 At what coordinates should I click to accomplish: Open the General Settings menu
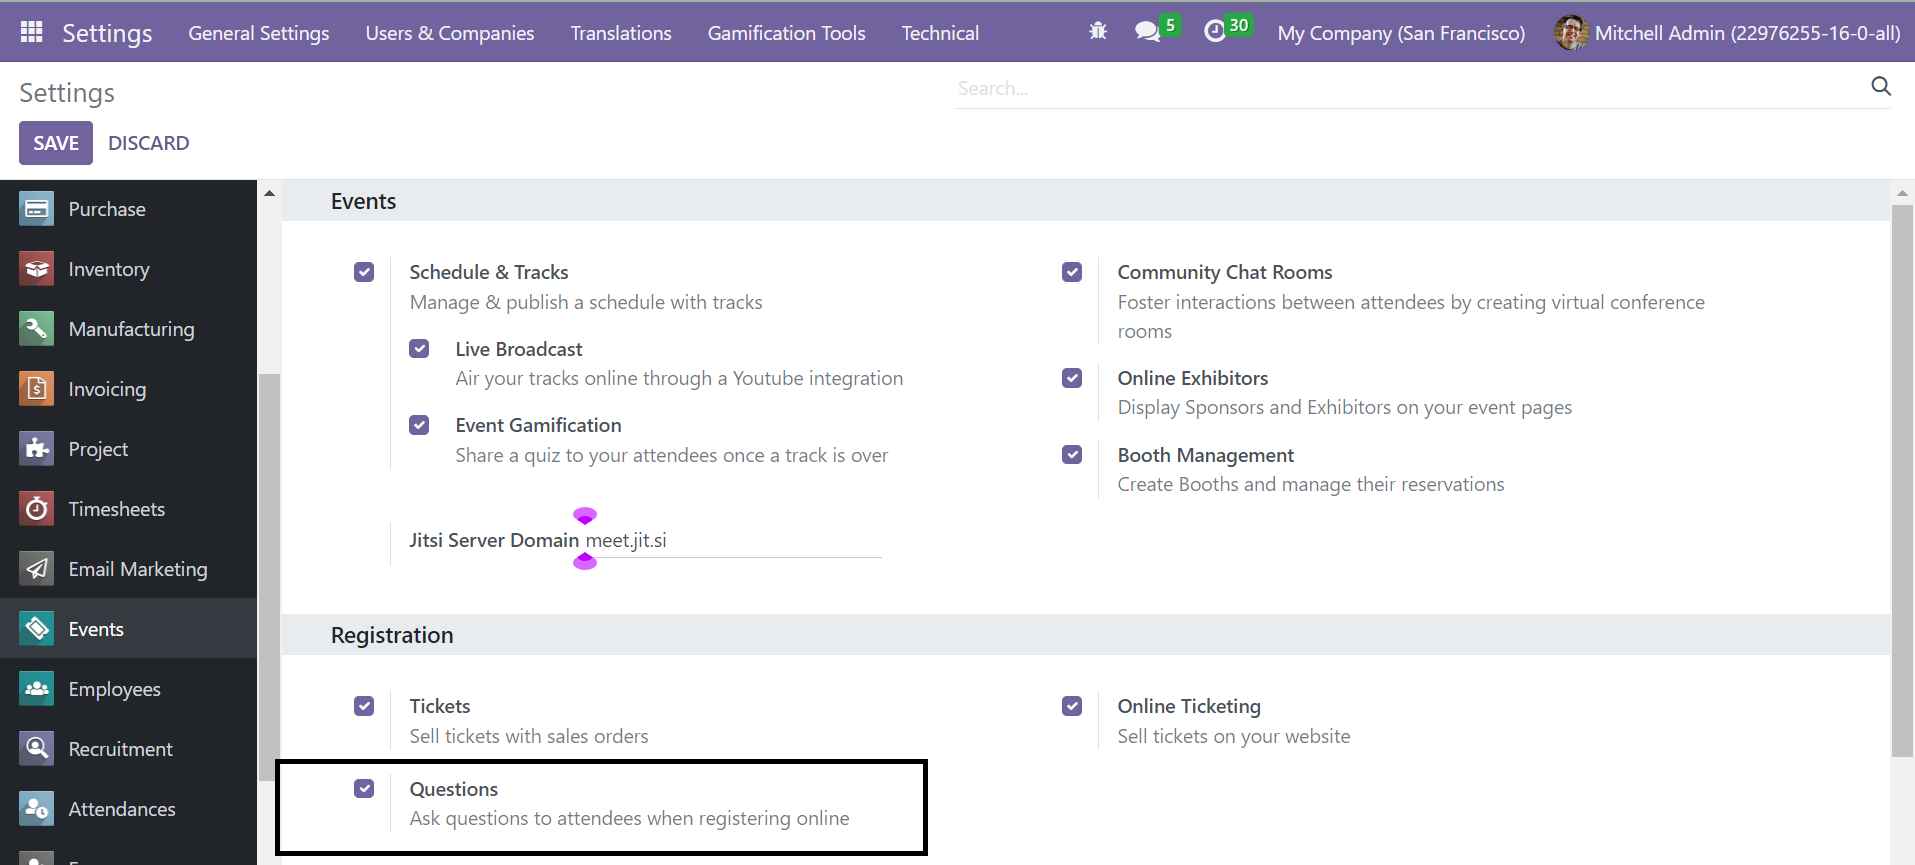click(259, 33)
